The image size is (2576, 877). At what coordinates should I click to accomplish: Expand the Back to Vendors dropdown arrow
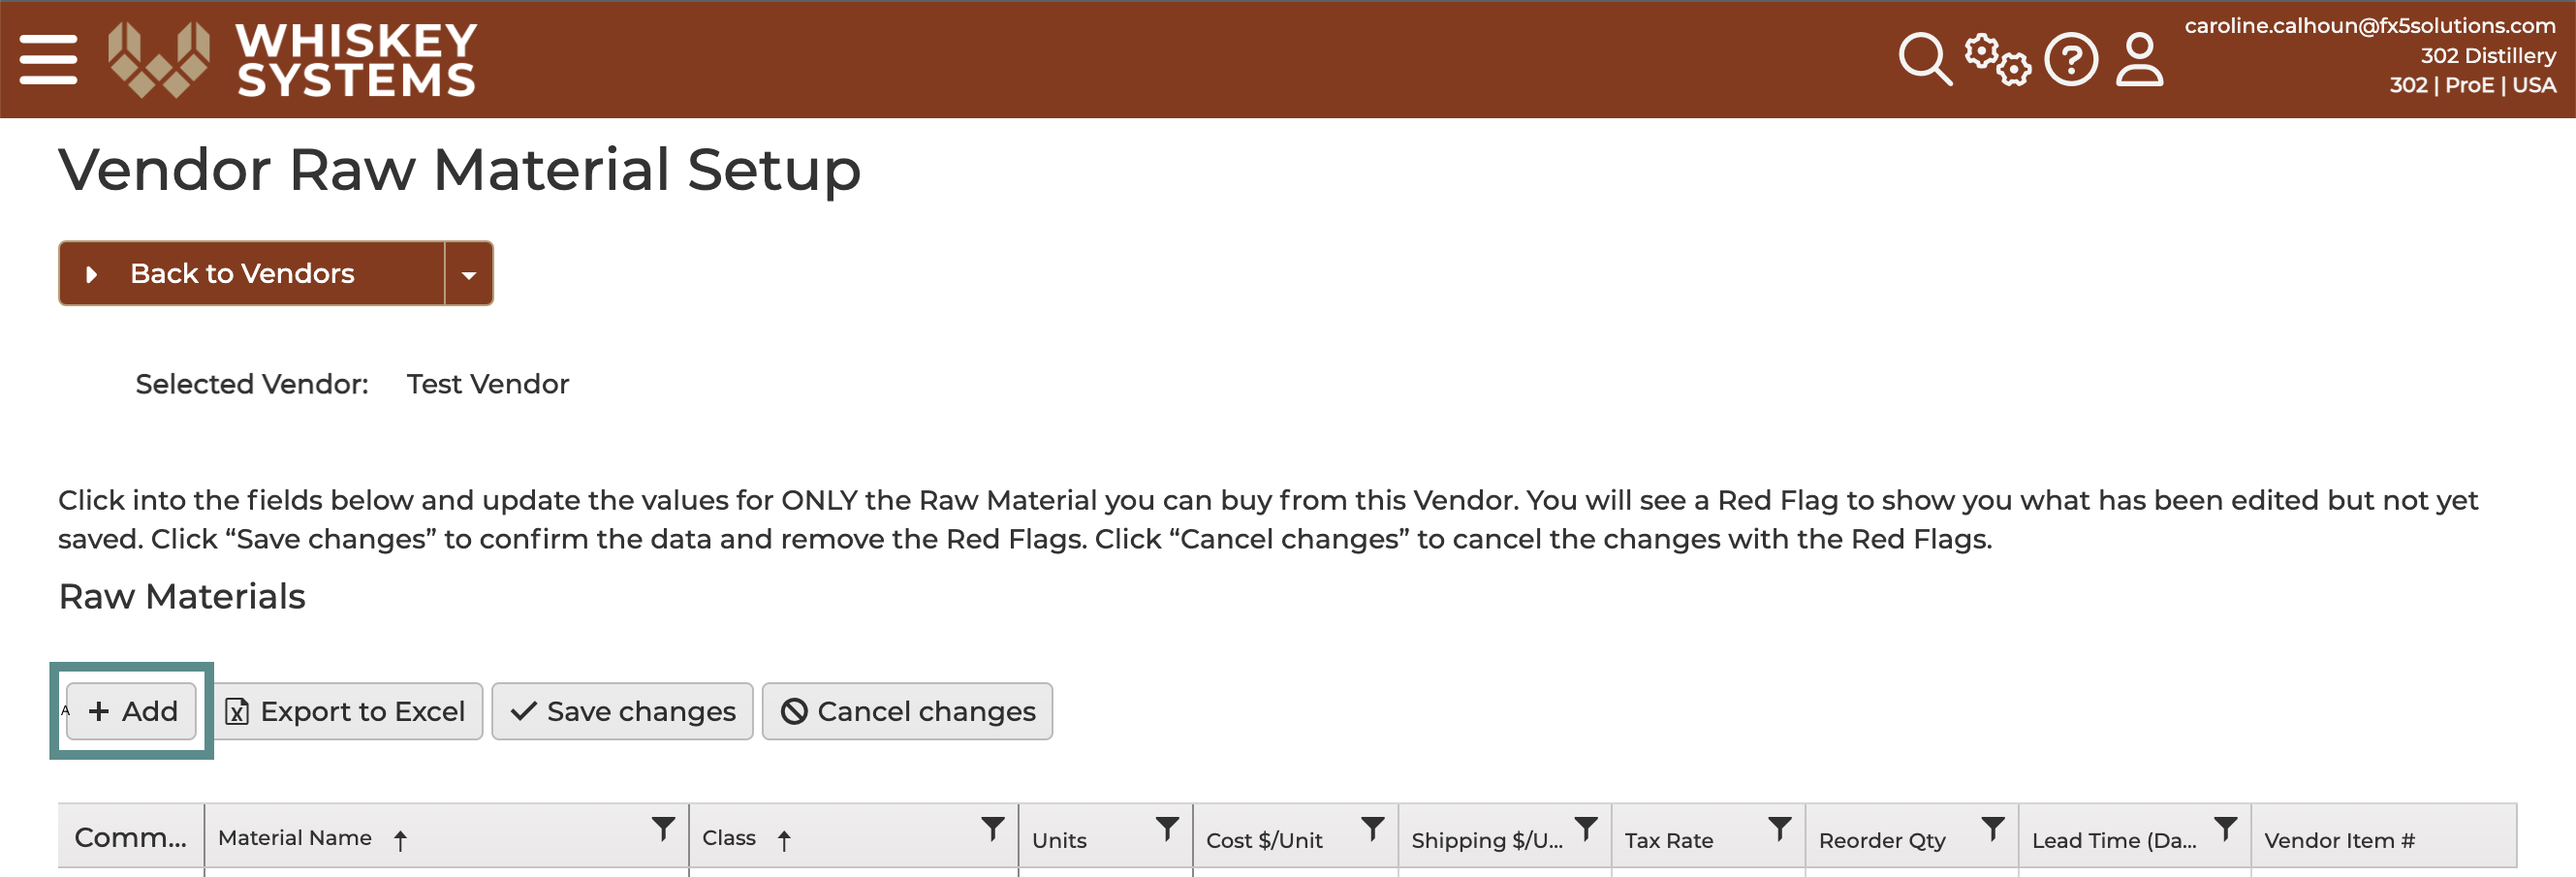469,274
